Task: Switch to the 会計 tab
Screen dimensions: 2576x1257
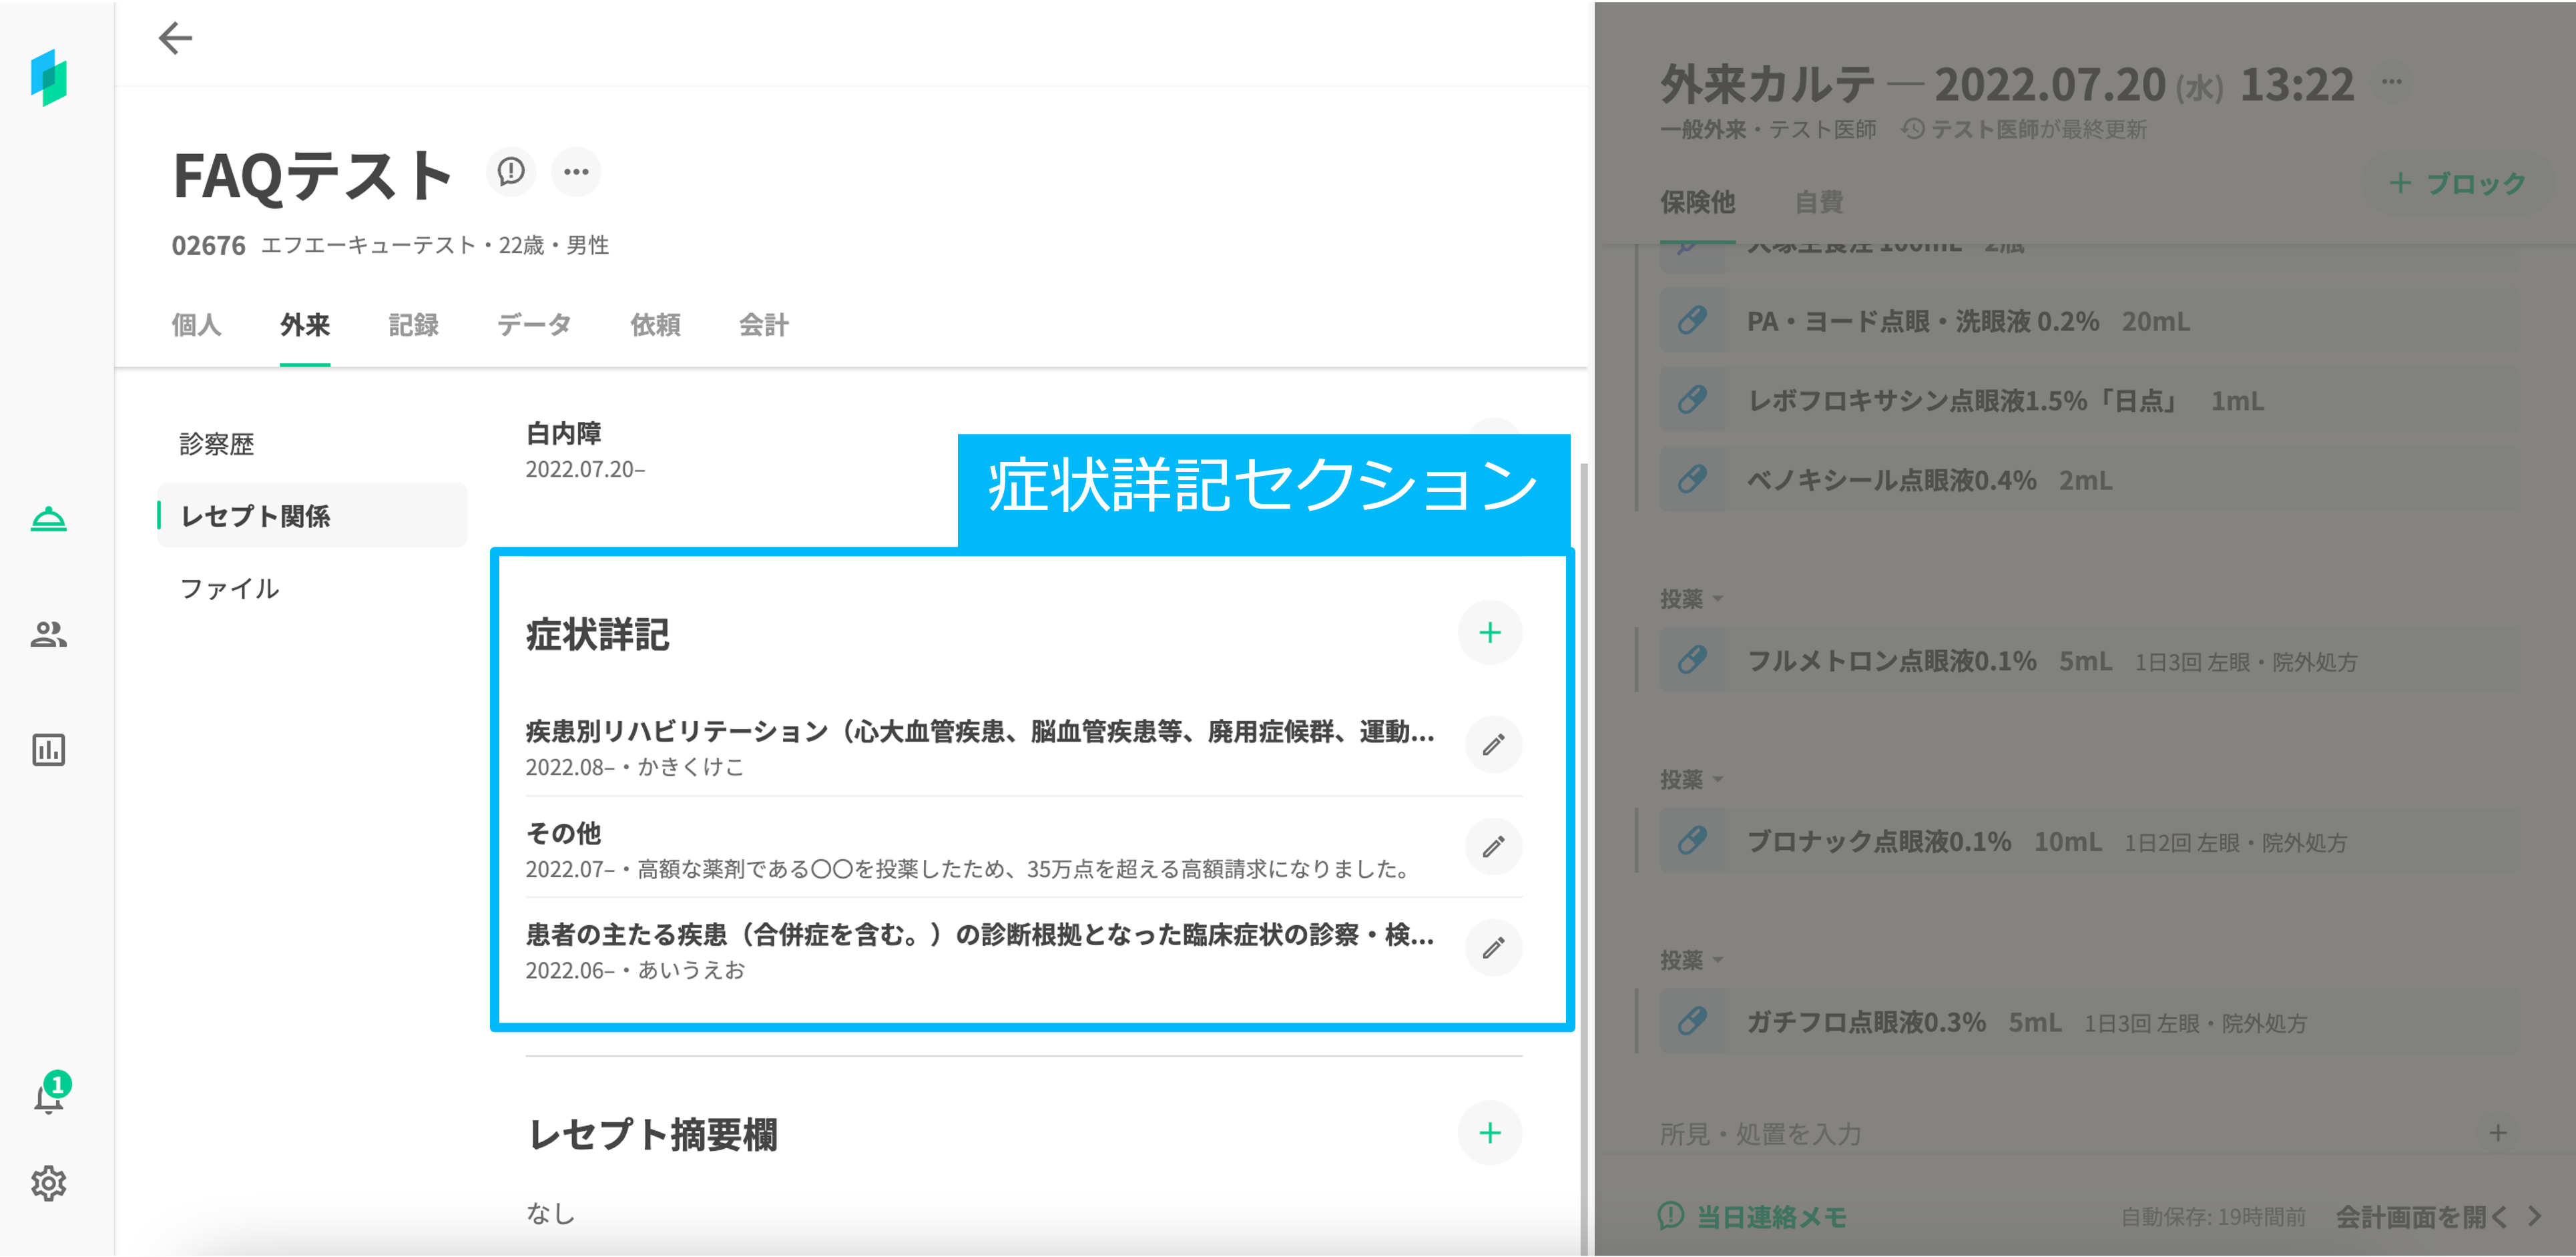Action: click(x=764, y=325)
